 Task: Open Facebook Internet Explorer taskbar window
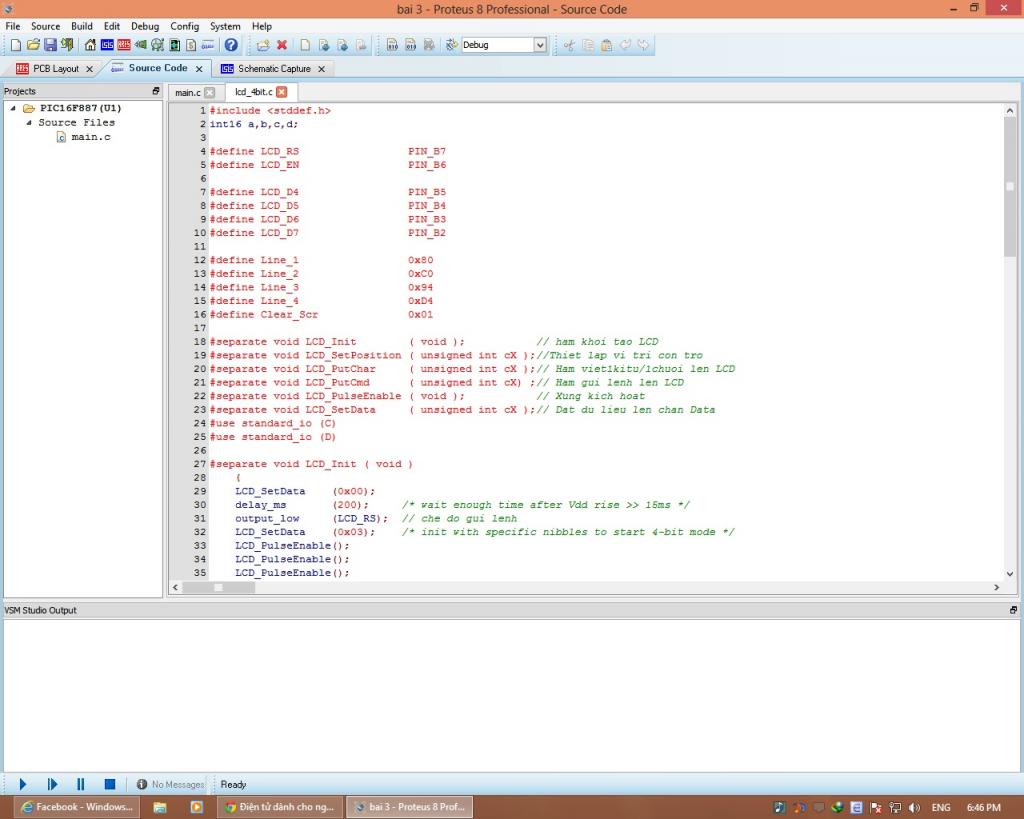76,807
